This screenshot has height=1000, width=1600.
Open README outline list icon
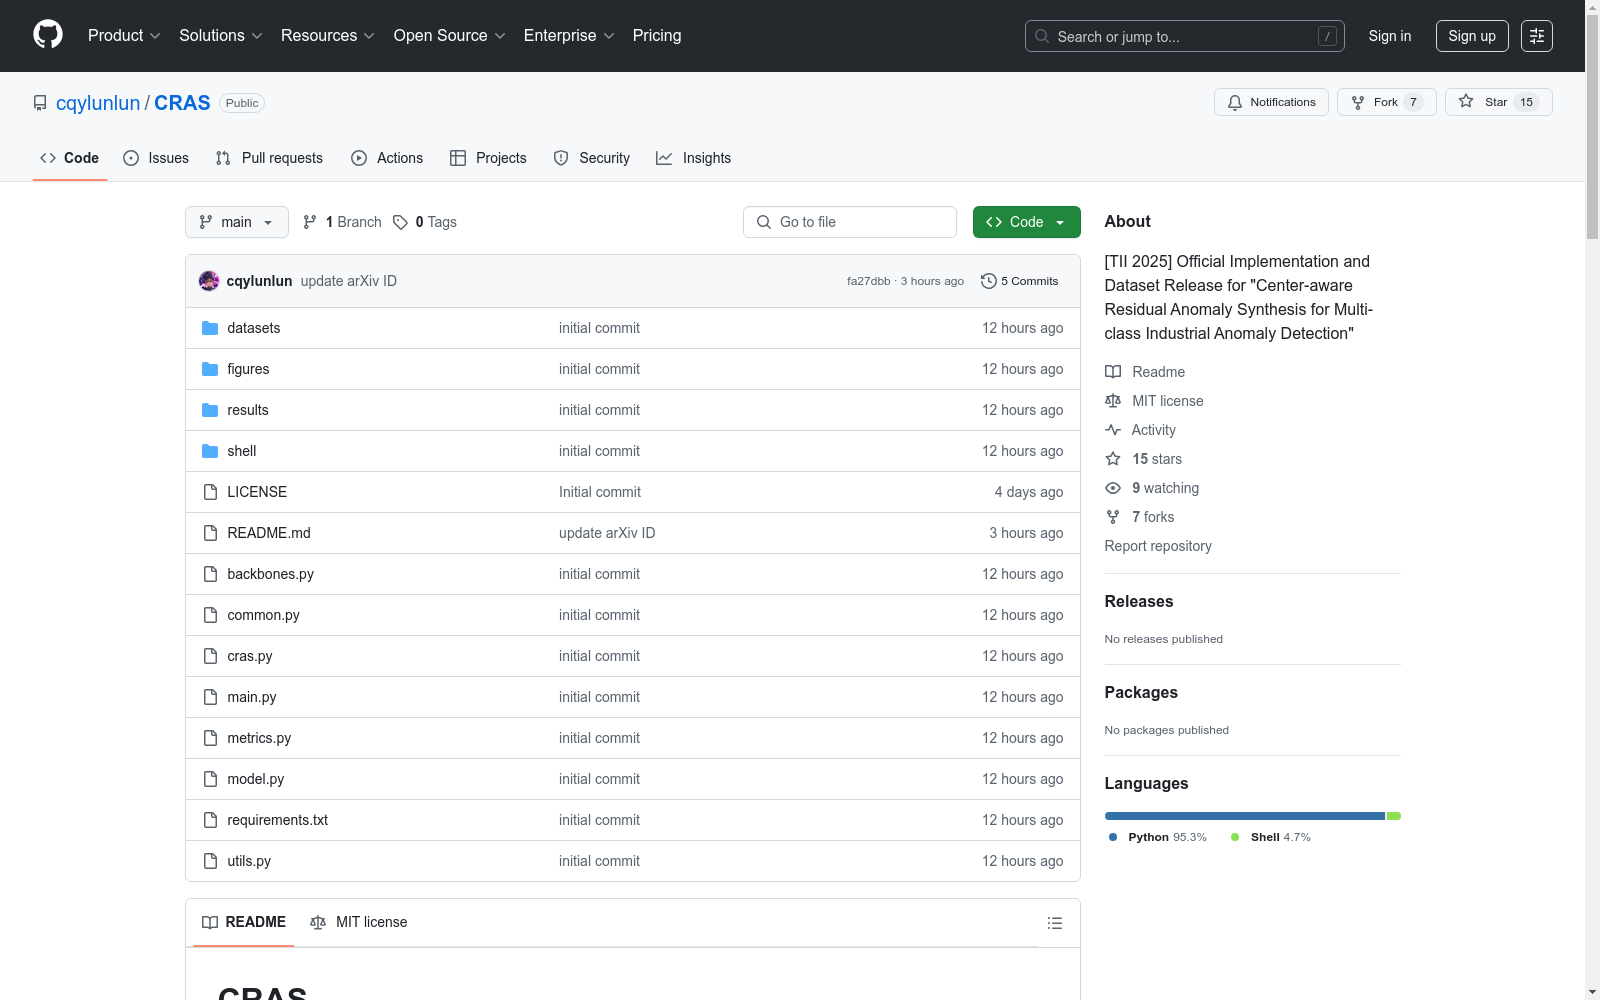1054,923
